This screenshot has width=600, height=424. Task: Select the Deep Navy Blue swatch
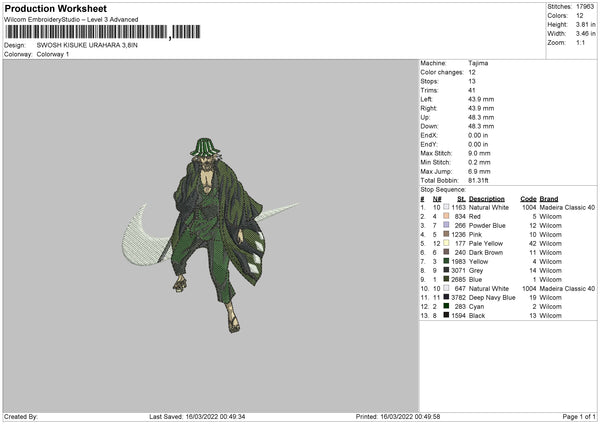(x=446, y=297)
